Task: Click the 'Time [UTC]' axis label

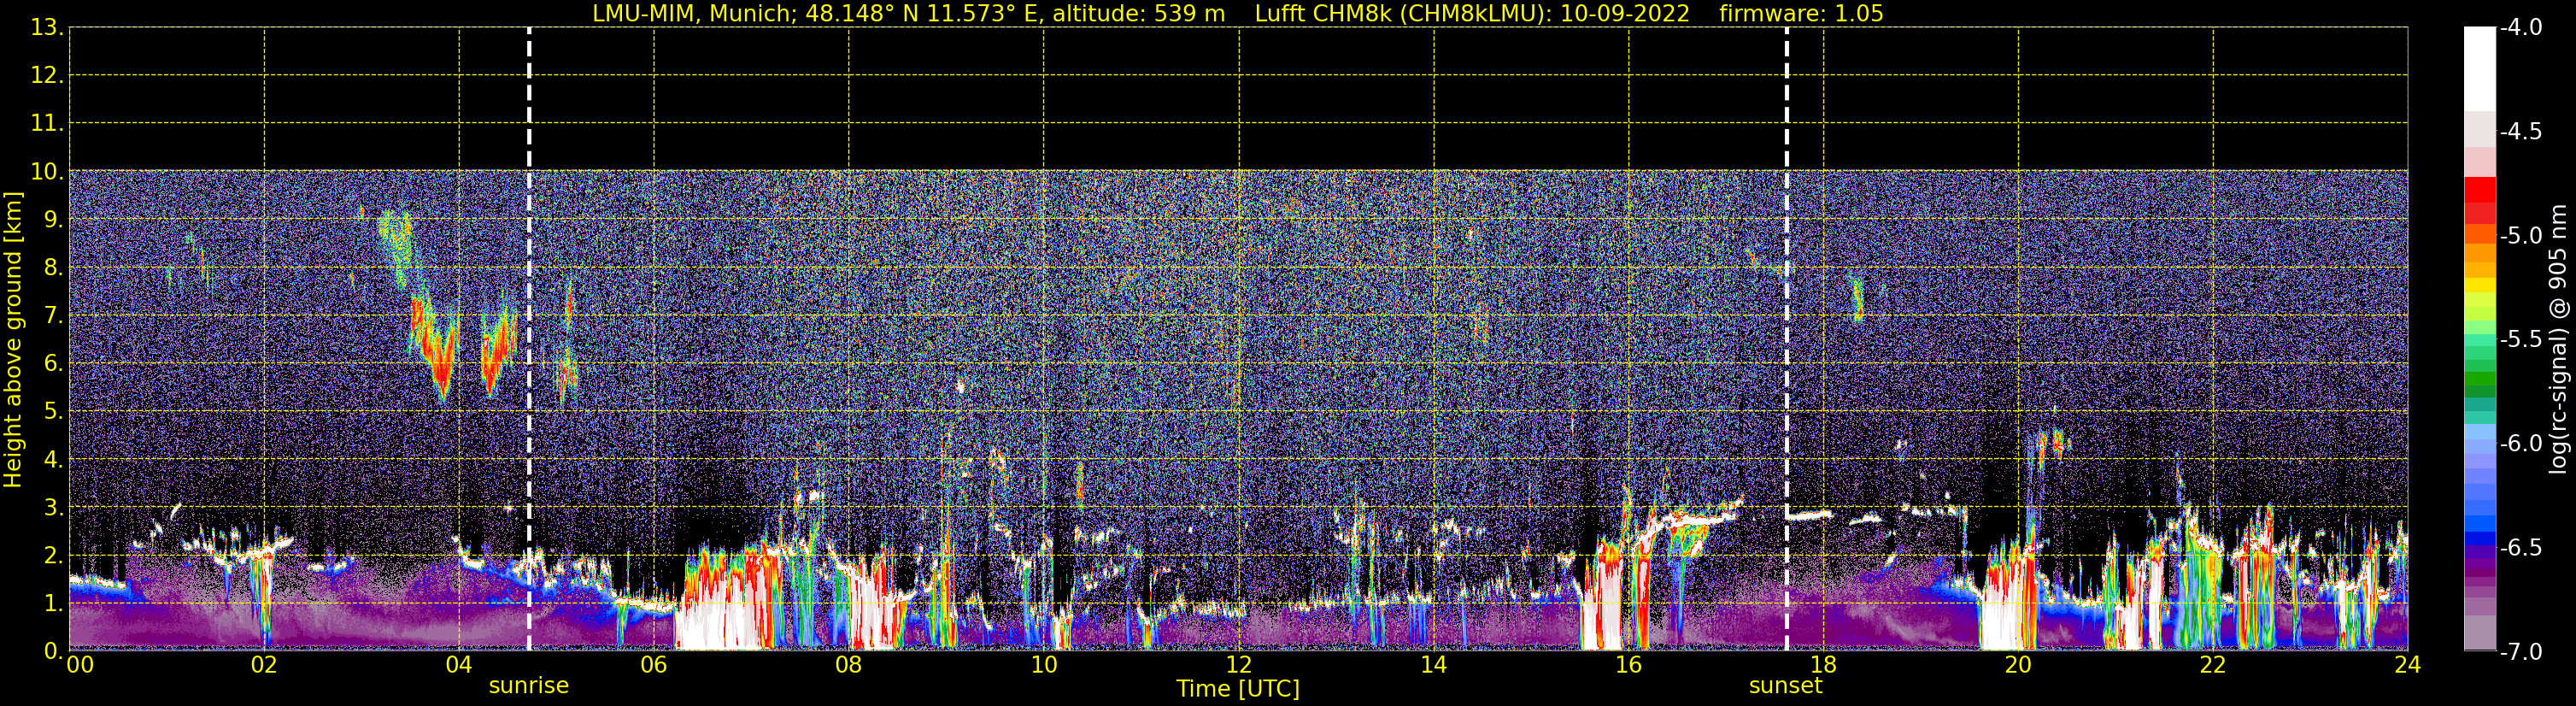Action: (1238, 689)
